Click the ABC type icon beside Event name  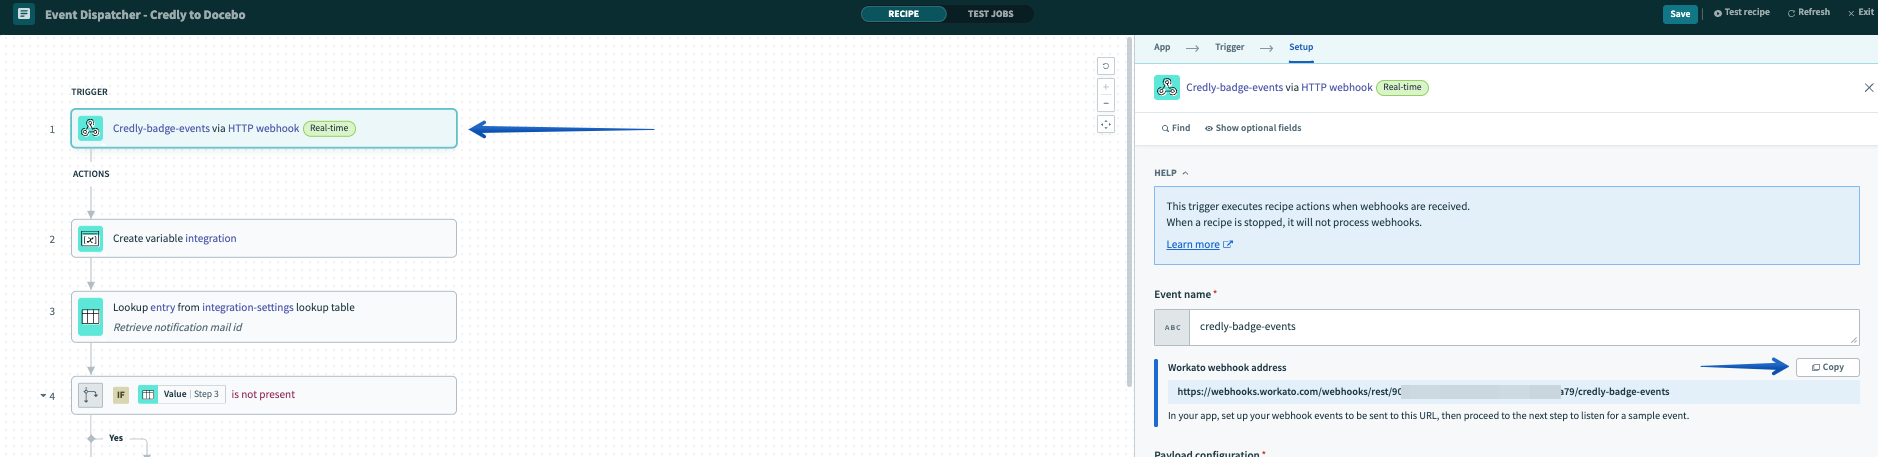click(x=1172, y=327)
